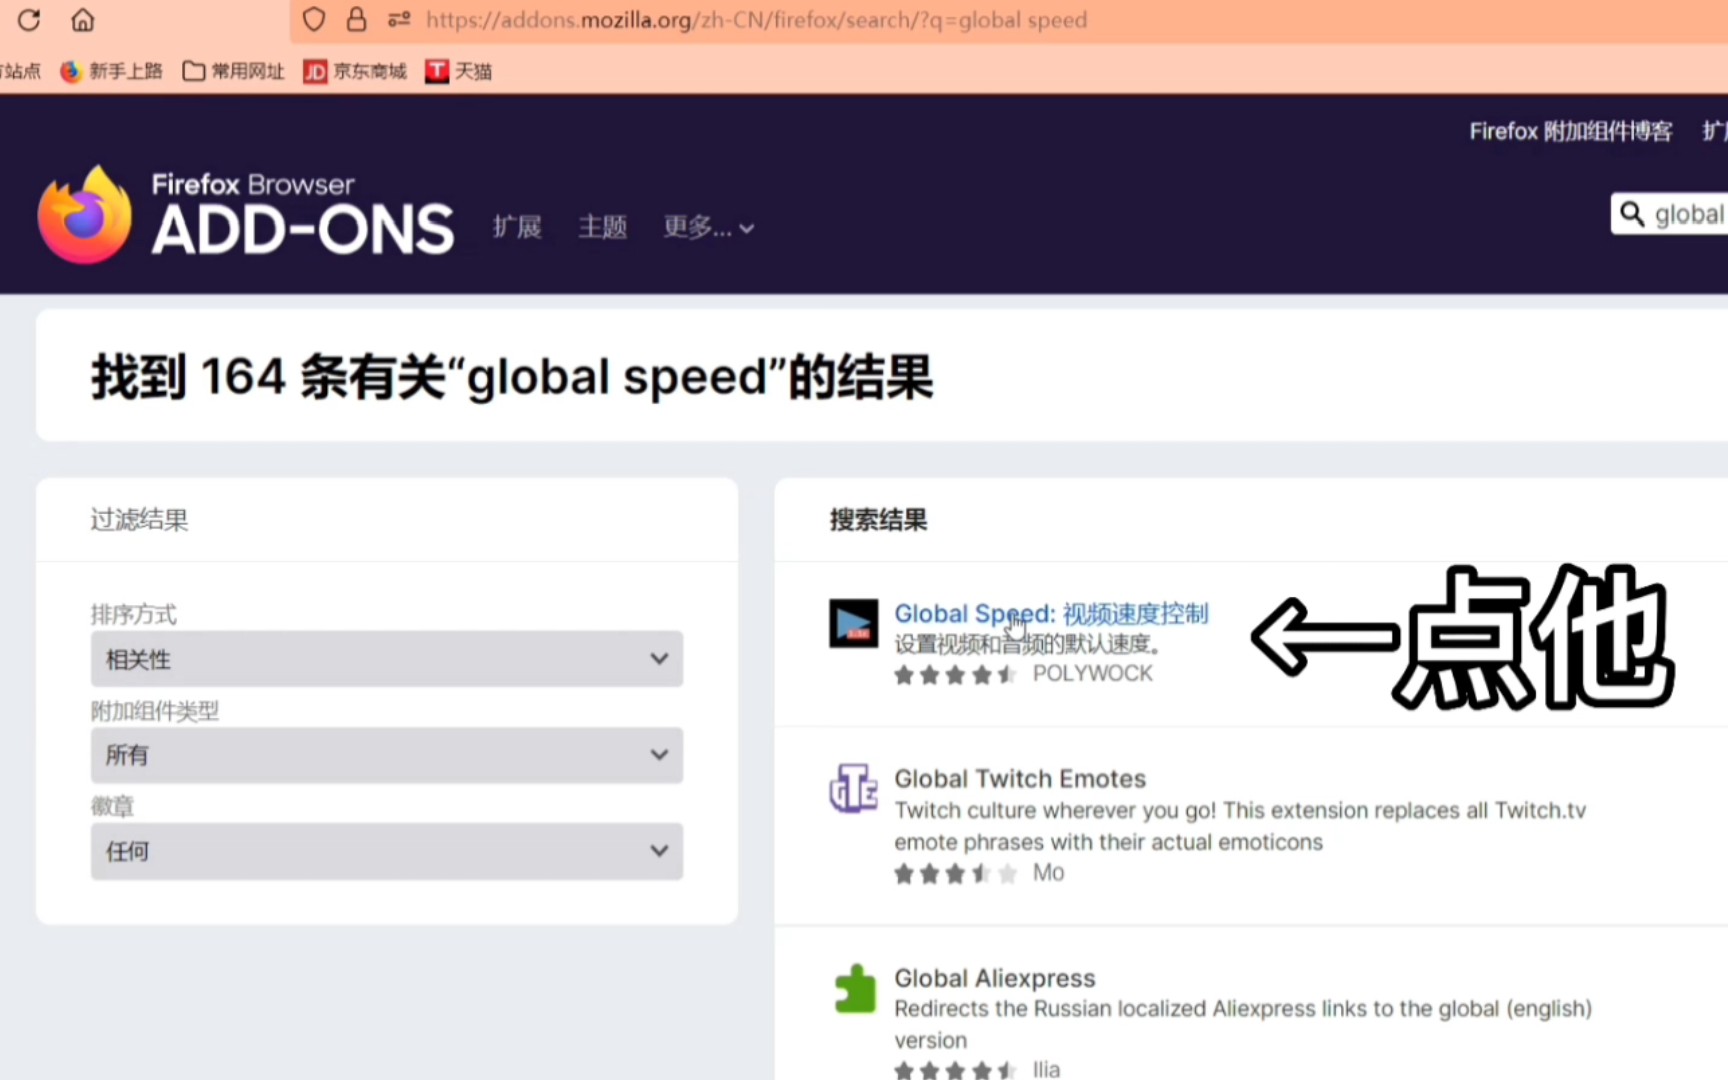Open Global Speed: 视频速度控制 result
The height and width of the screenshot is (1080, 1728).
pyautogui.click(x=1051, y=613)
